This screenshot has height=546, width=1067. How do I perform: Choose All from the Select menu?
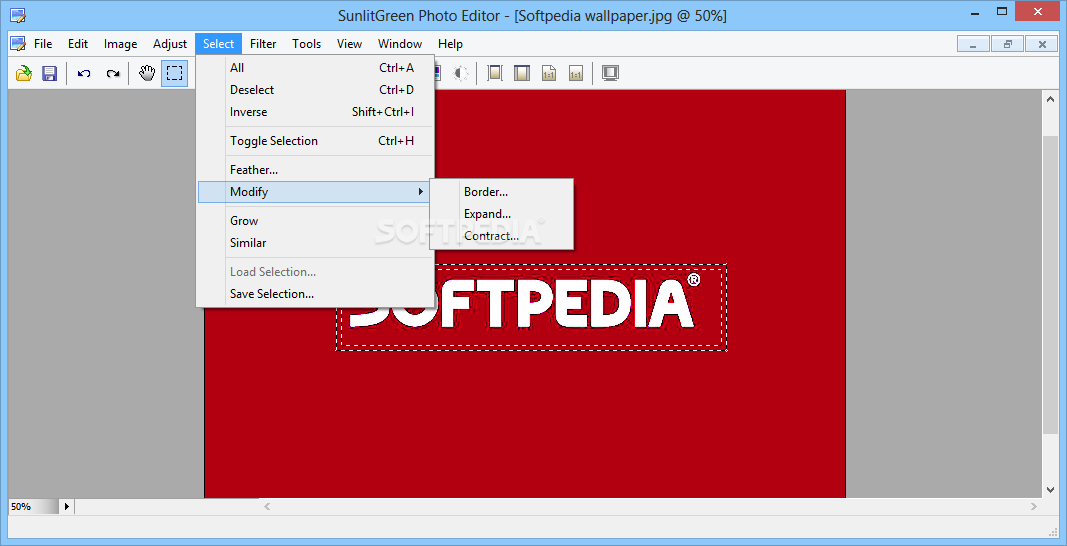[x=315, y=67]
